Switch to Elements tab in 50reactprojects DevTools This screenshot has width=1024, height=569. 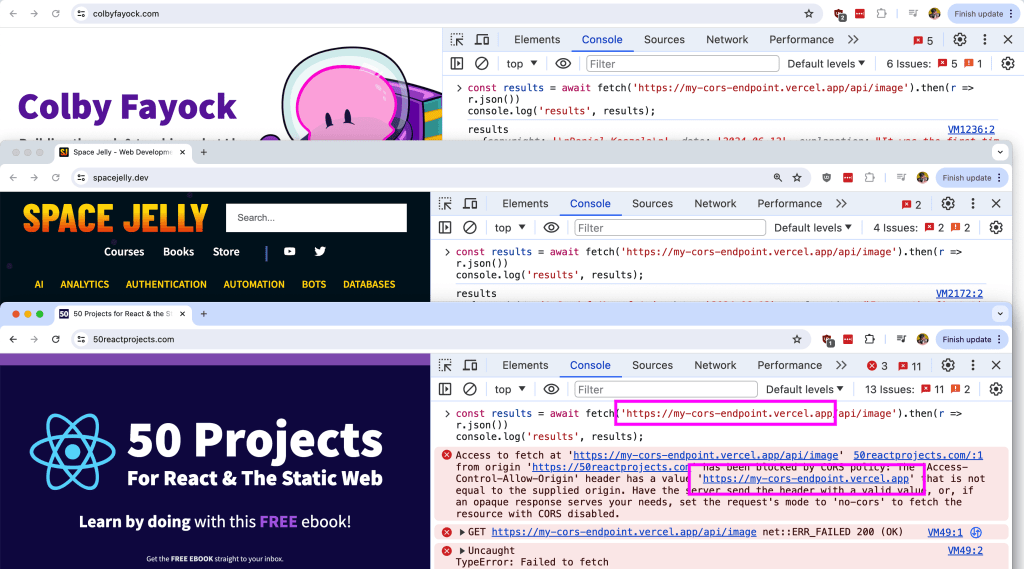pyautogui.click(x=525, y=365)
